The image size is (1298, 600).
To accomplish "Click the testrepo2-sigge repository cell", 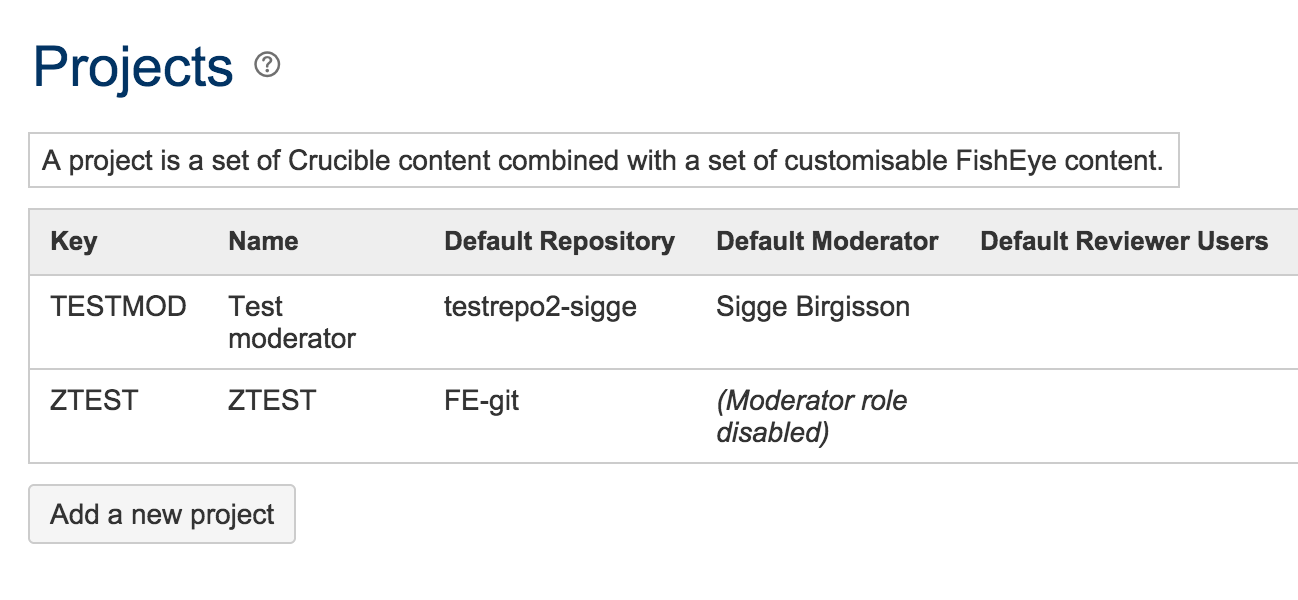I will tap(540, 307).
